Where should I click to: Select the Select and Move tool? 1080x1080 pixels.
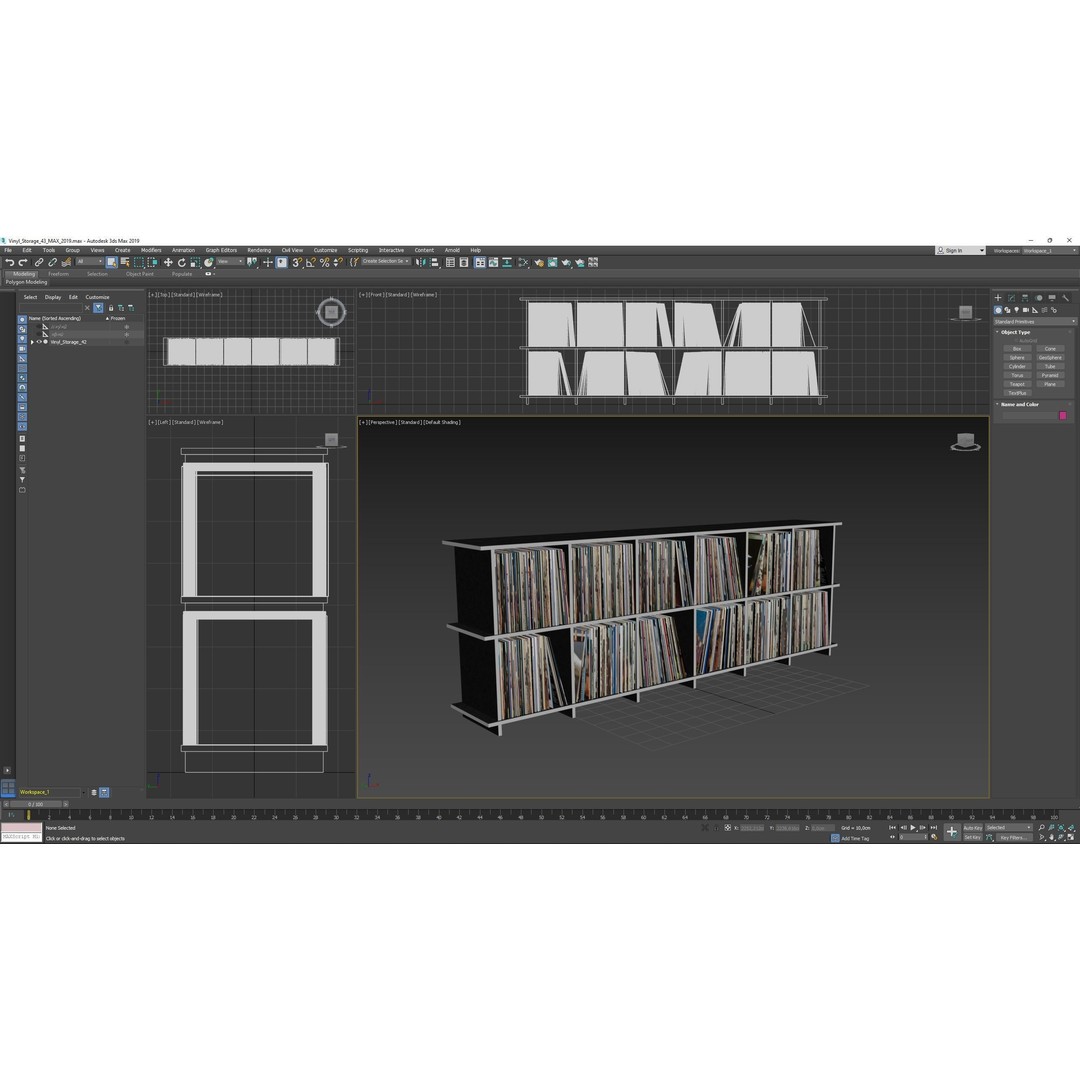tap(167, 262)
